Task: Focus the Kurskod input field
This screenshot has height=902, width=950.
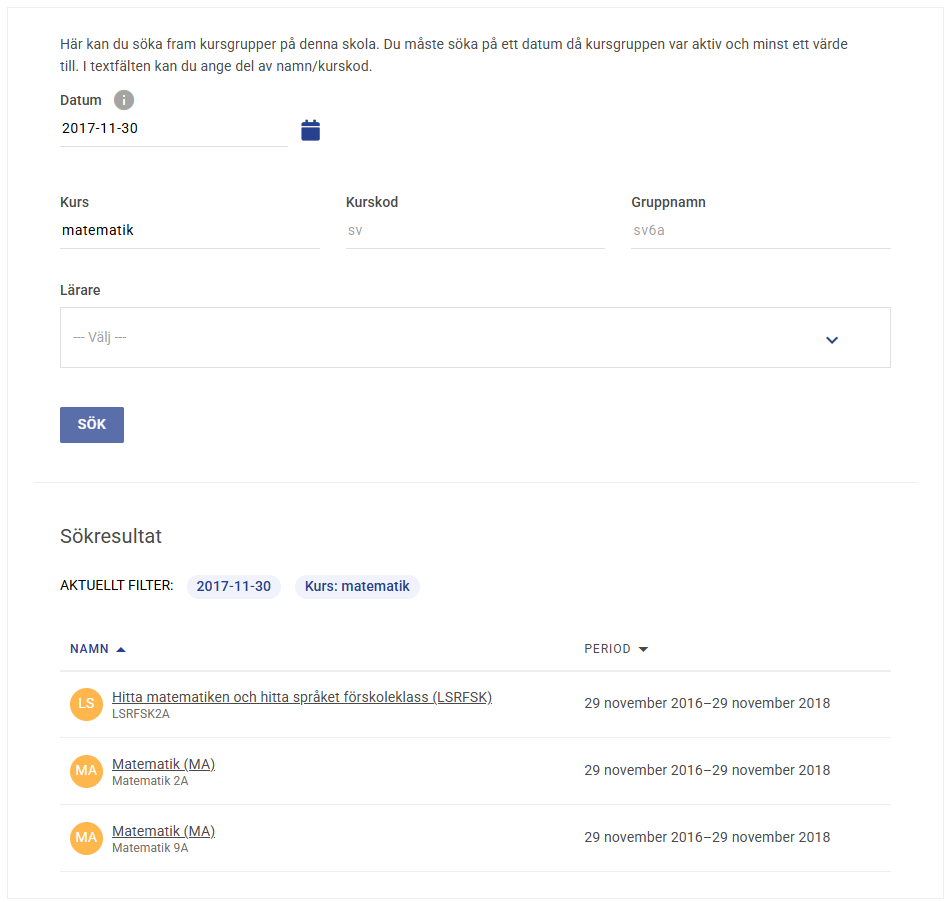Action: tap(475, 231)
